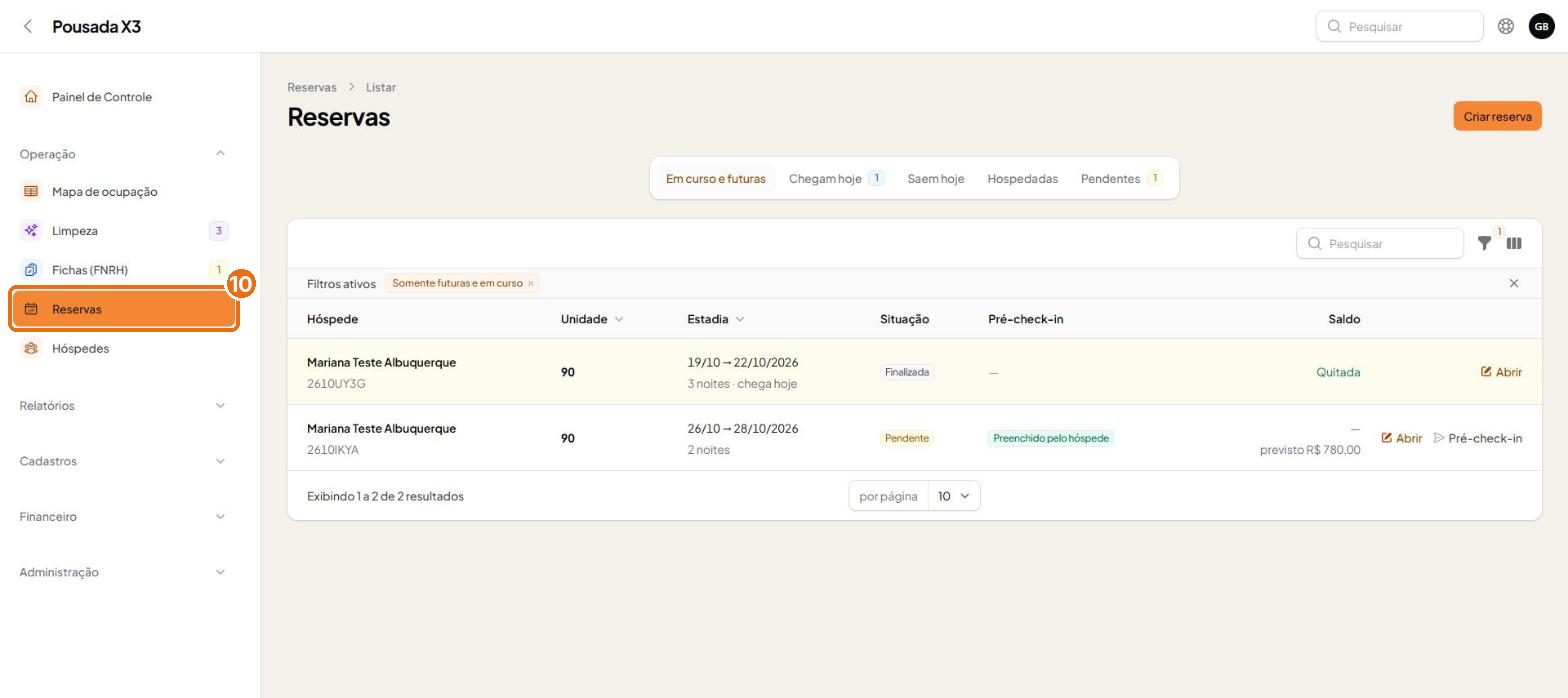Remove the 'Somente futuras e em curso' filter
Image resolution: width=1568 pixels, height=698 pixels.
pyautogui.click(x=531, y=284)
